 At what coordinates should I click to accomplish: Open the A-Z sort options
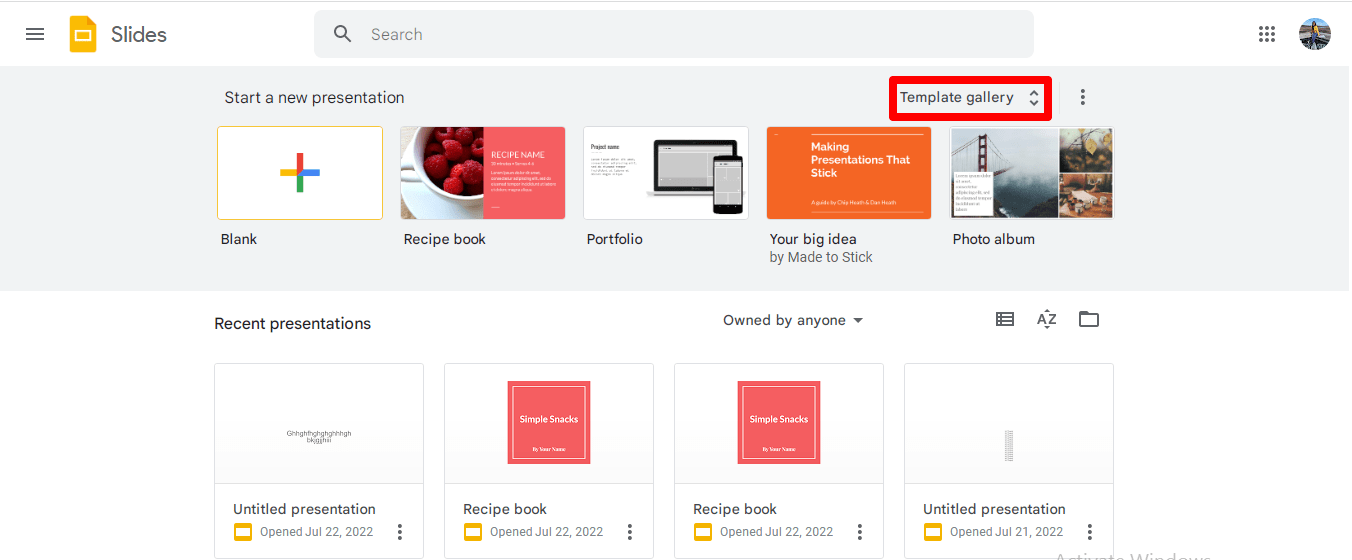[1047, 319]
